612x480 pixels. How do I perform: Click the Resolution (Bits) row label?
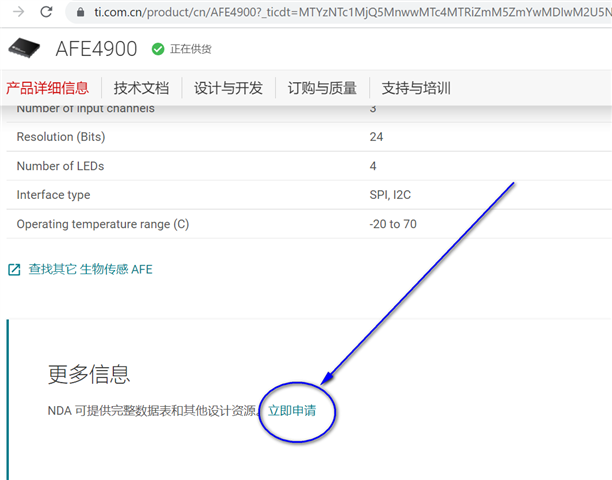(61, 137)
